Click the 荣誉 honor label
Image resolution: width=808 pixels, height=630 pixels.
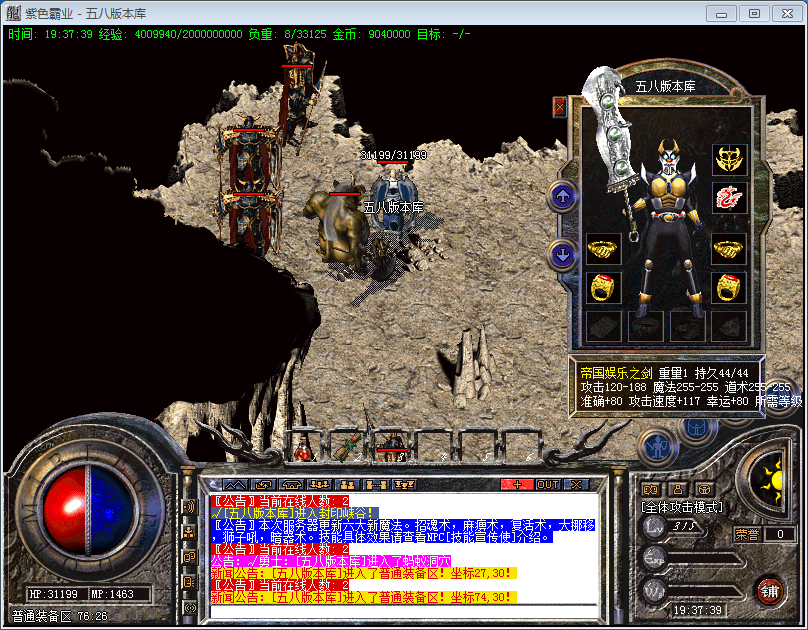point(747,534)
